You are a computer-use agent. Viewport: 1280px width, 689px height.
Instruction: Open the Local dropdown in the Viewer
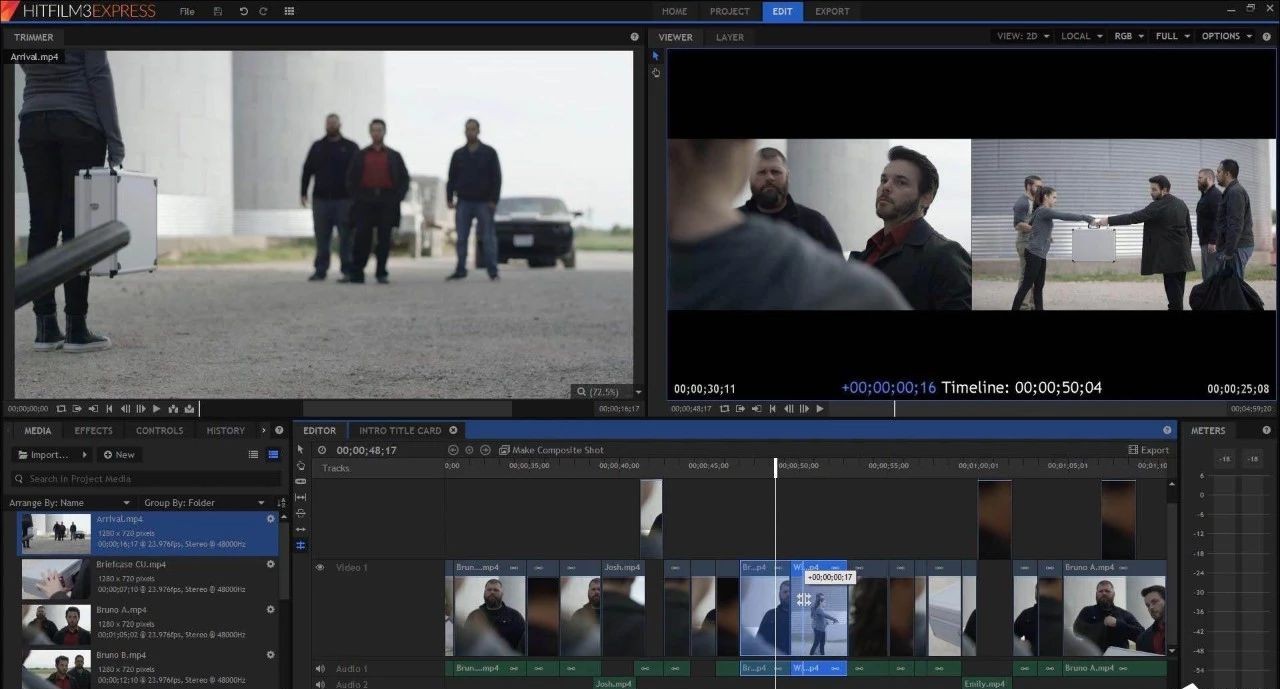[x=1082, y=36]
